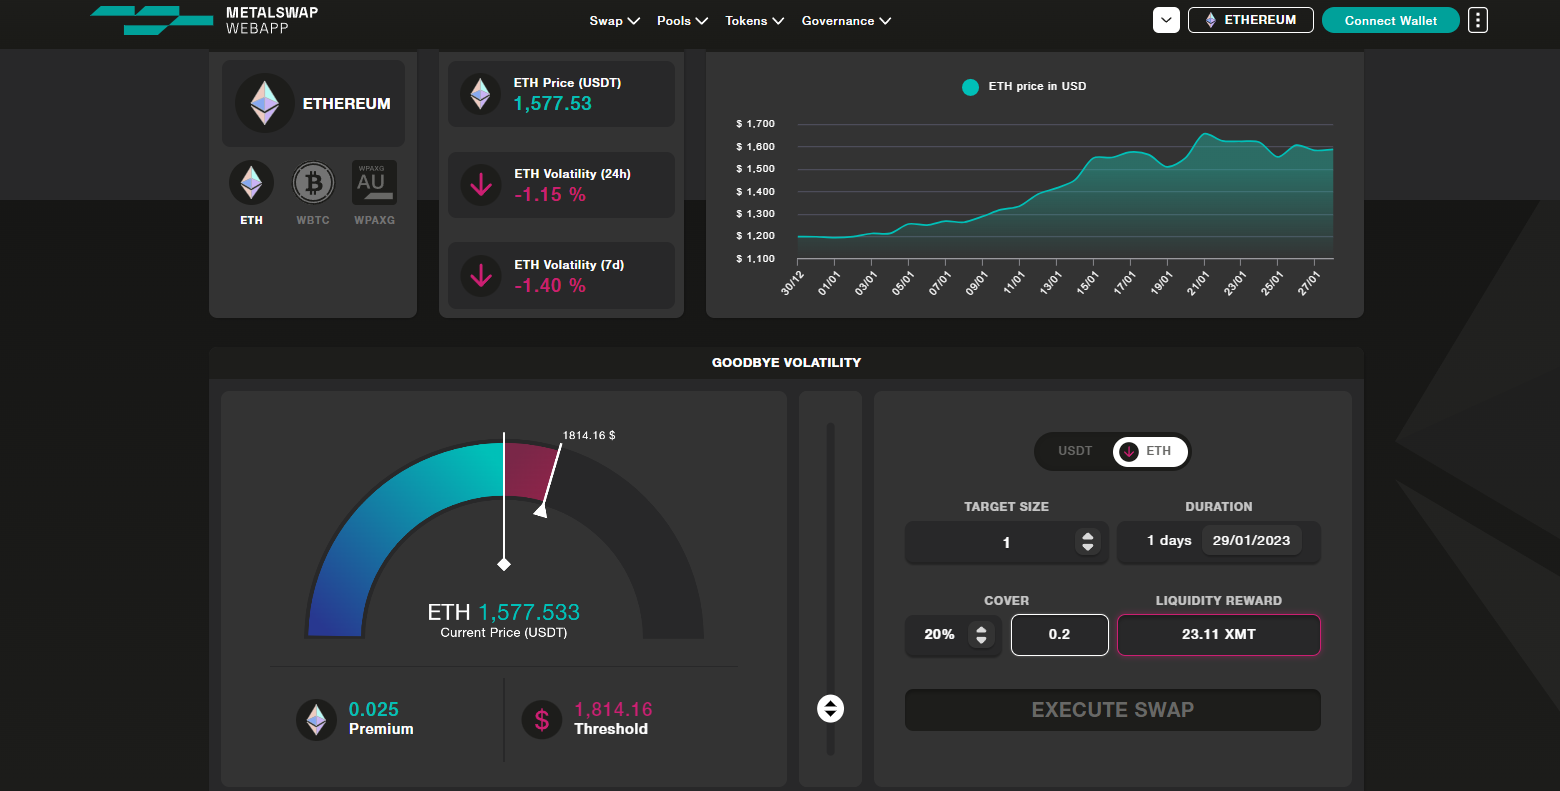Open the 20% cover selector
Screen dimensions: 1560x791
(x=953, y=635)
